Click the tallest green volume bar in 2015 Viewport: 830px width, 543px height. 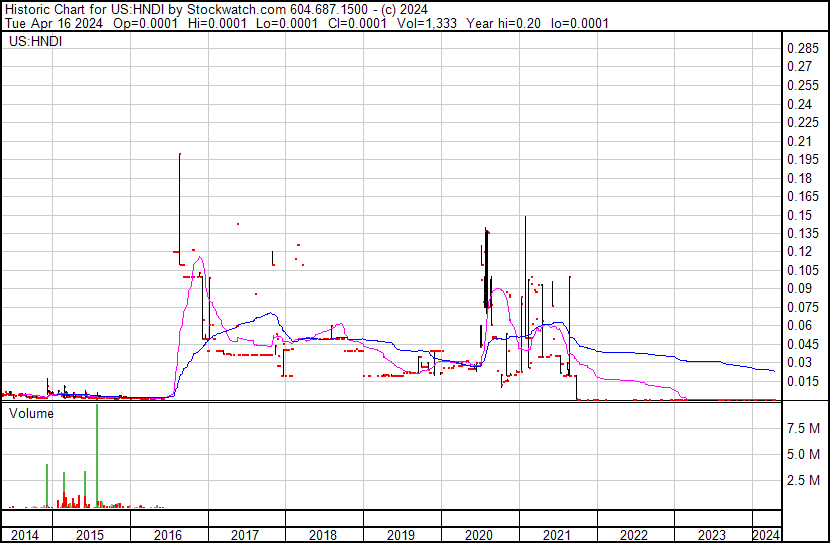coord(97,455)
